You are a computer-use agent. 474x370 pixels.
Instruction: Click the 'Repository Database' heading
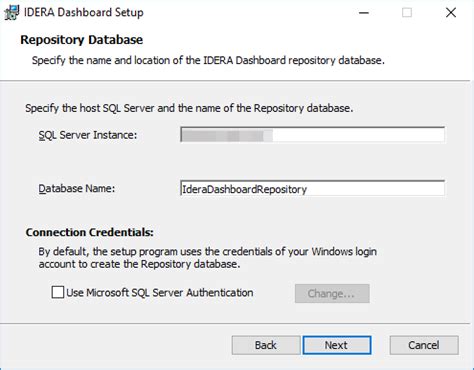[x=82, y=40]
